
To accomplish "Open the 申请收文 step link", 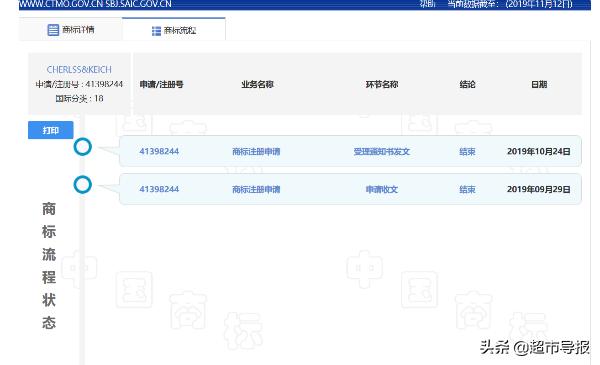I will pyautogui.click(x=382, y=190).
